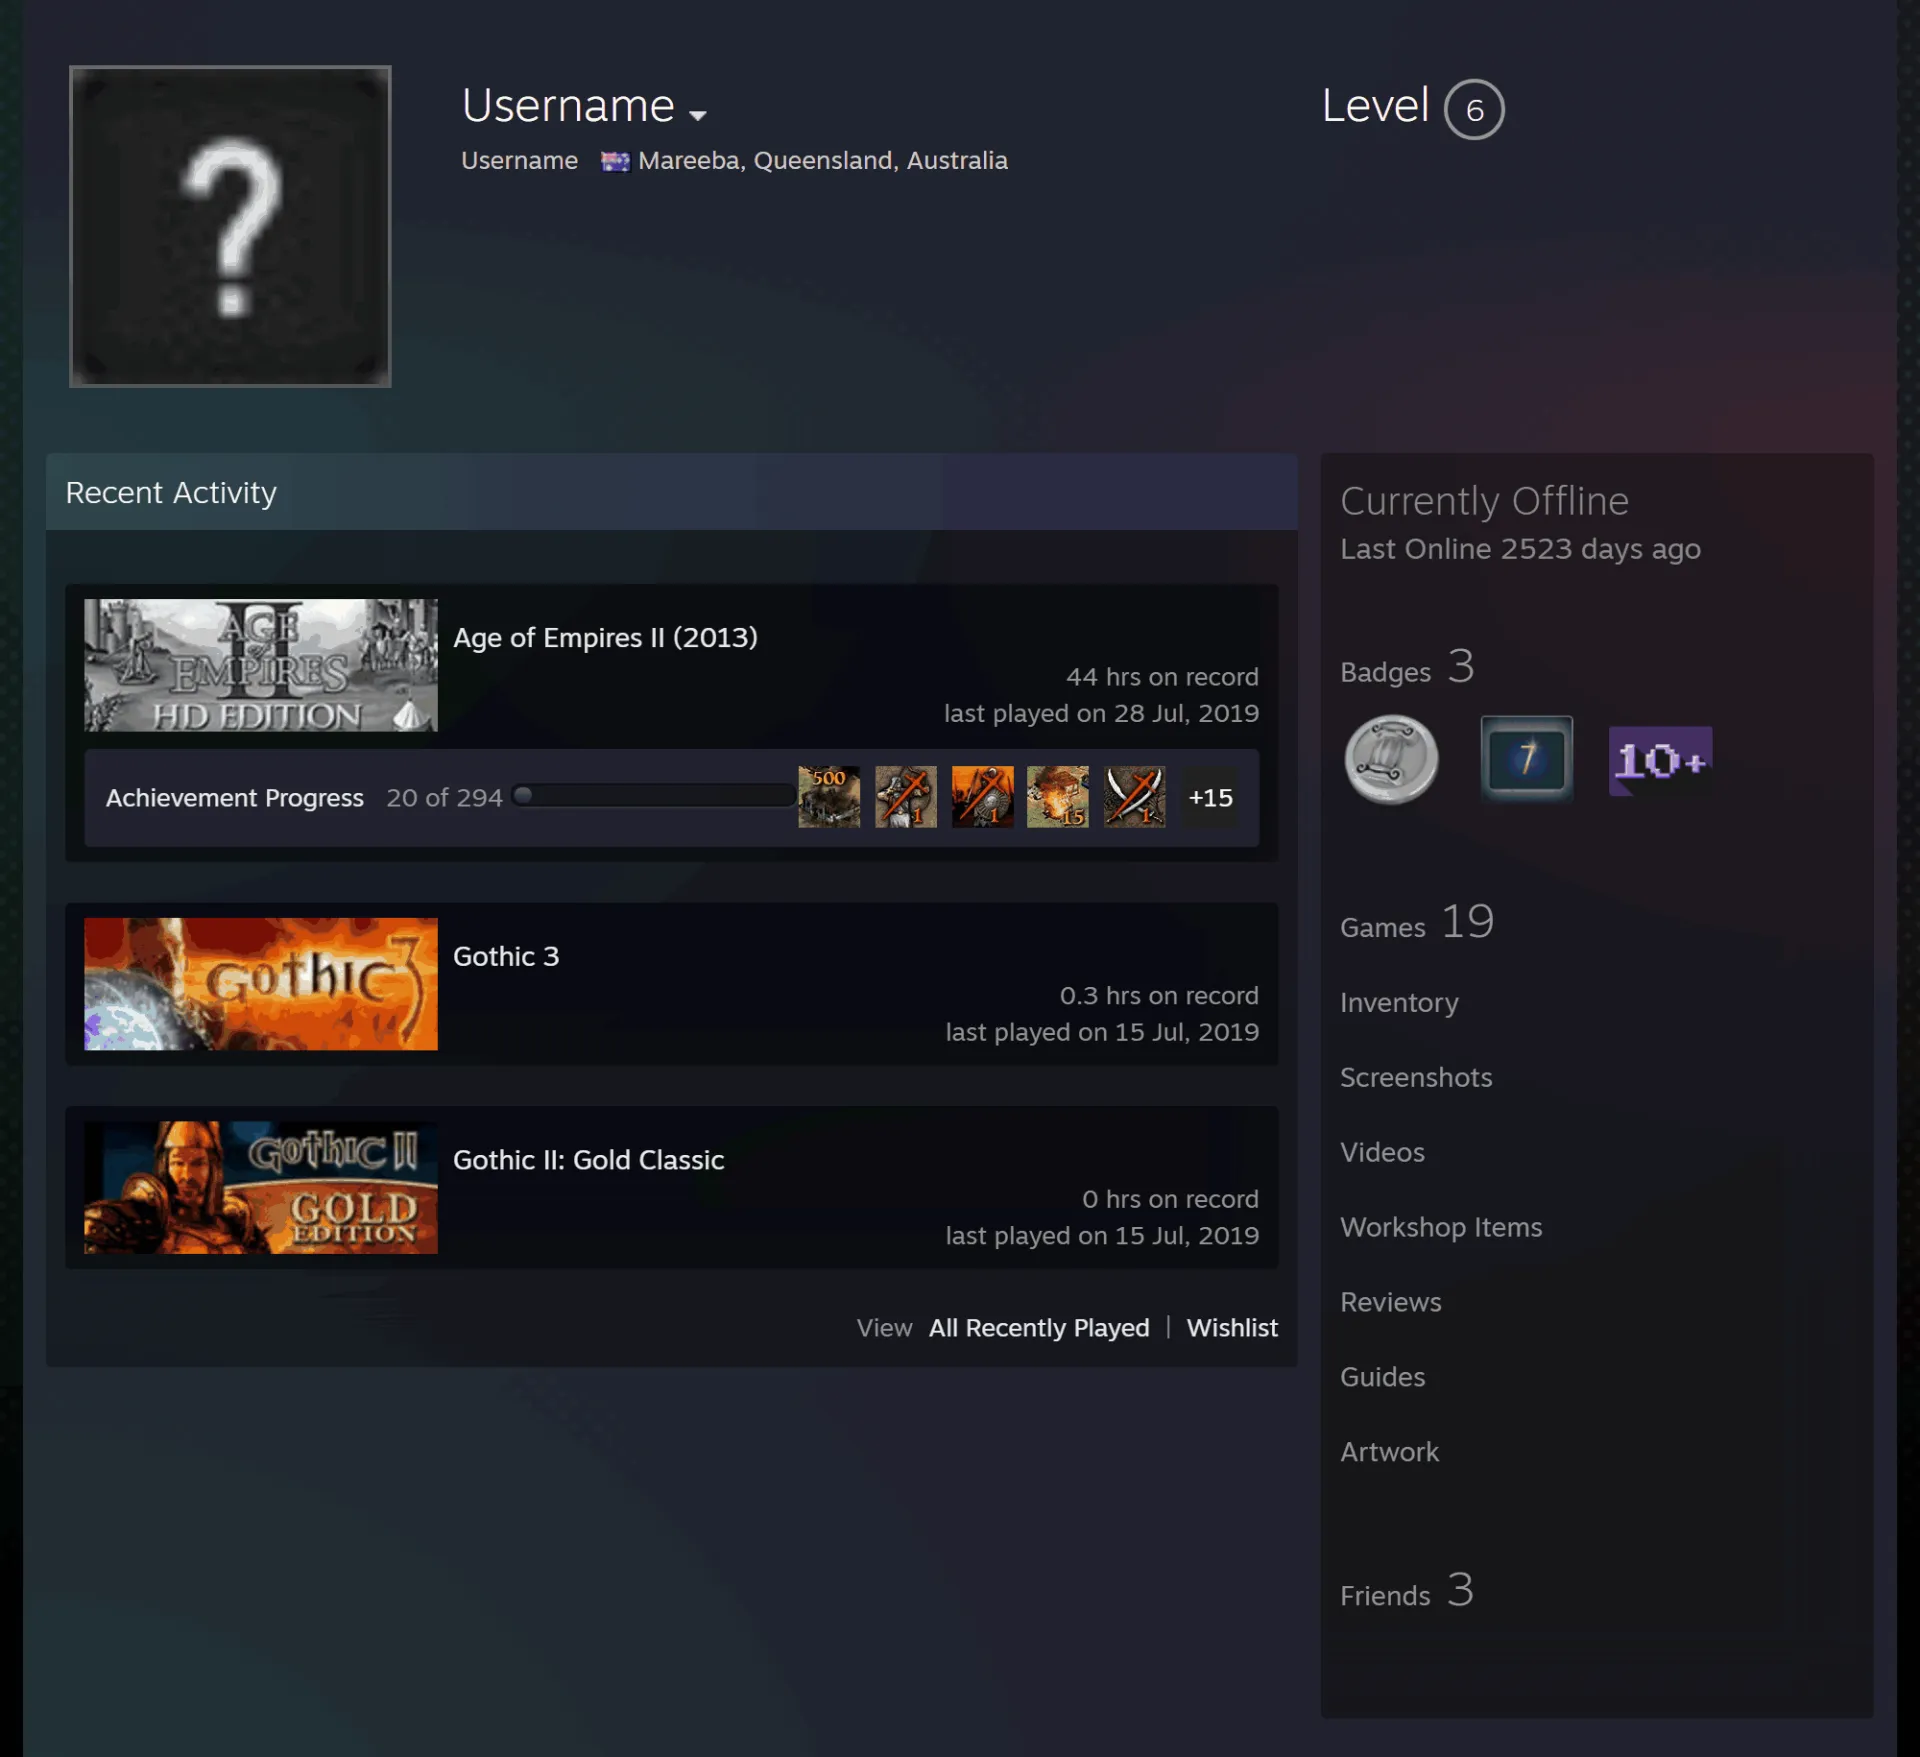Open the Username dropdown arrow
This screenshot has width=1920, height=1757.
698,115
